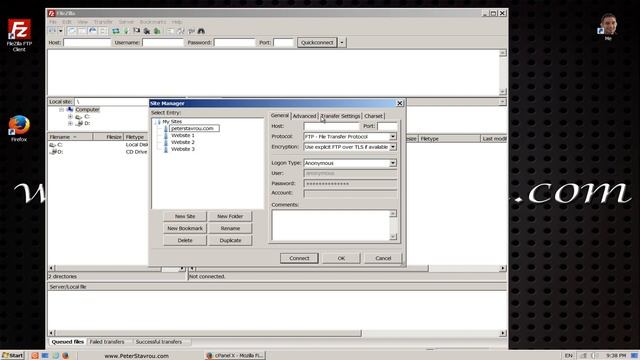Click the Start button on taskbar
Screen dimensions: 640x360
(13, 356)
